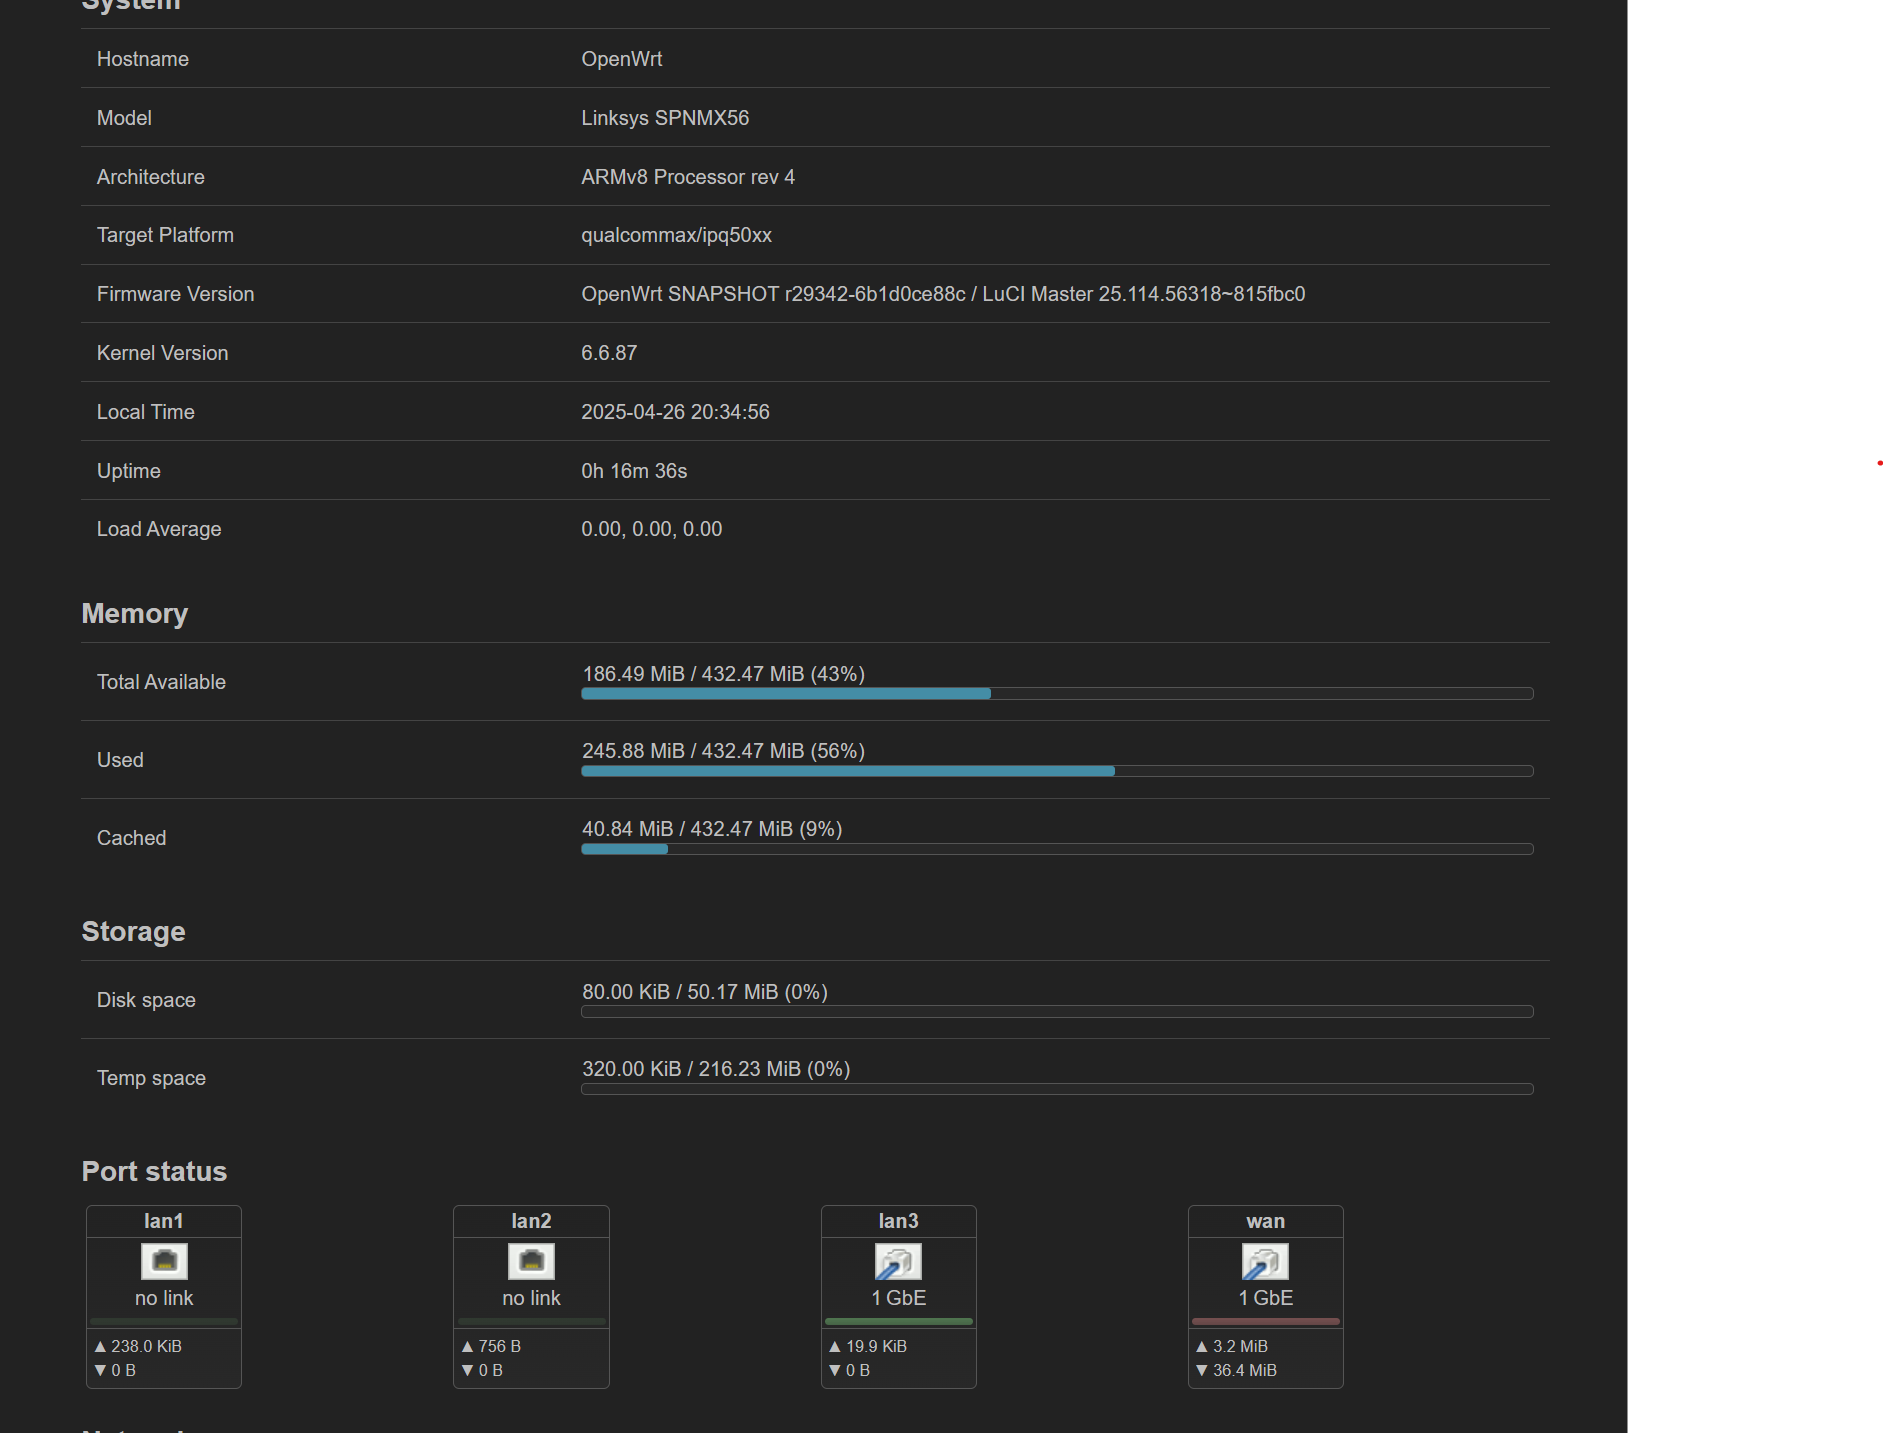Click the lan3 port name header

(x=898, y=1221)
